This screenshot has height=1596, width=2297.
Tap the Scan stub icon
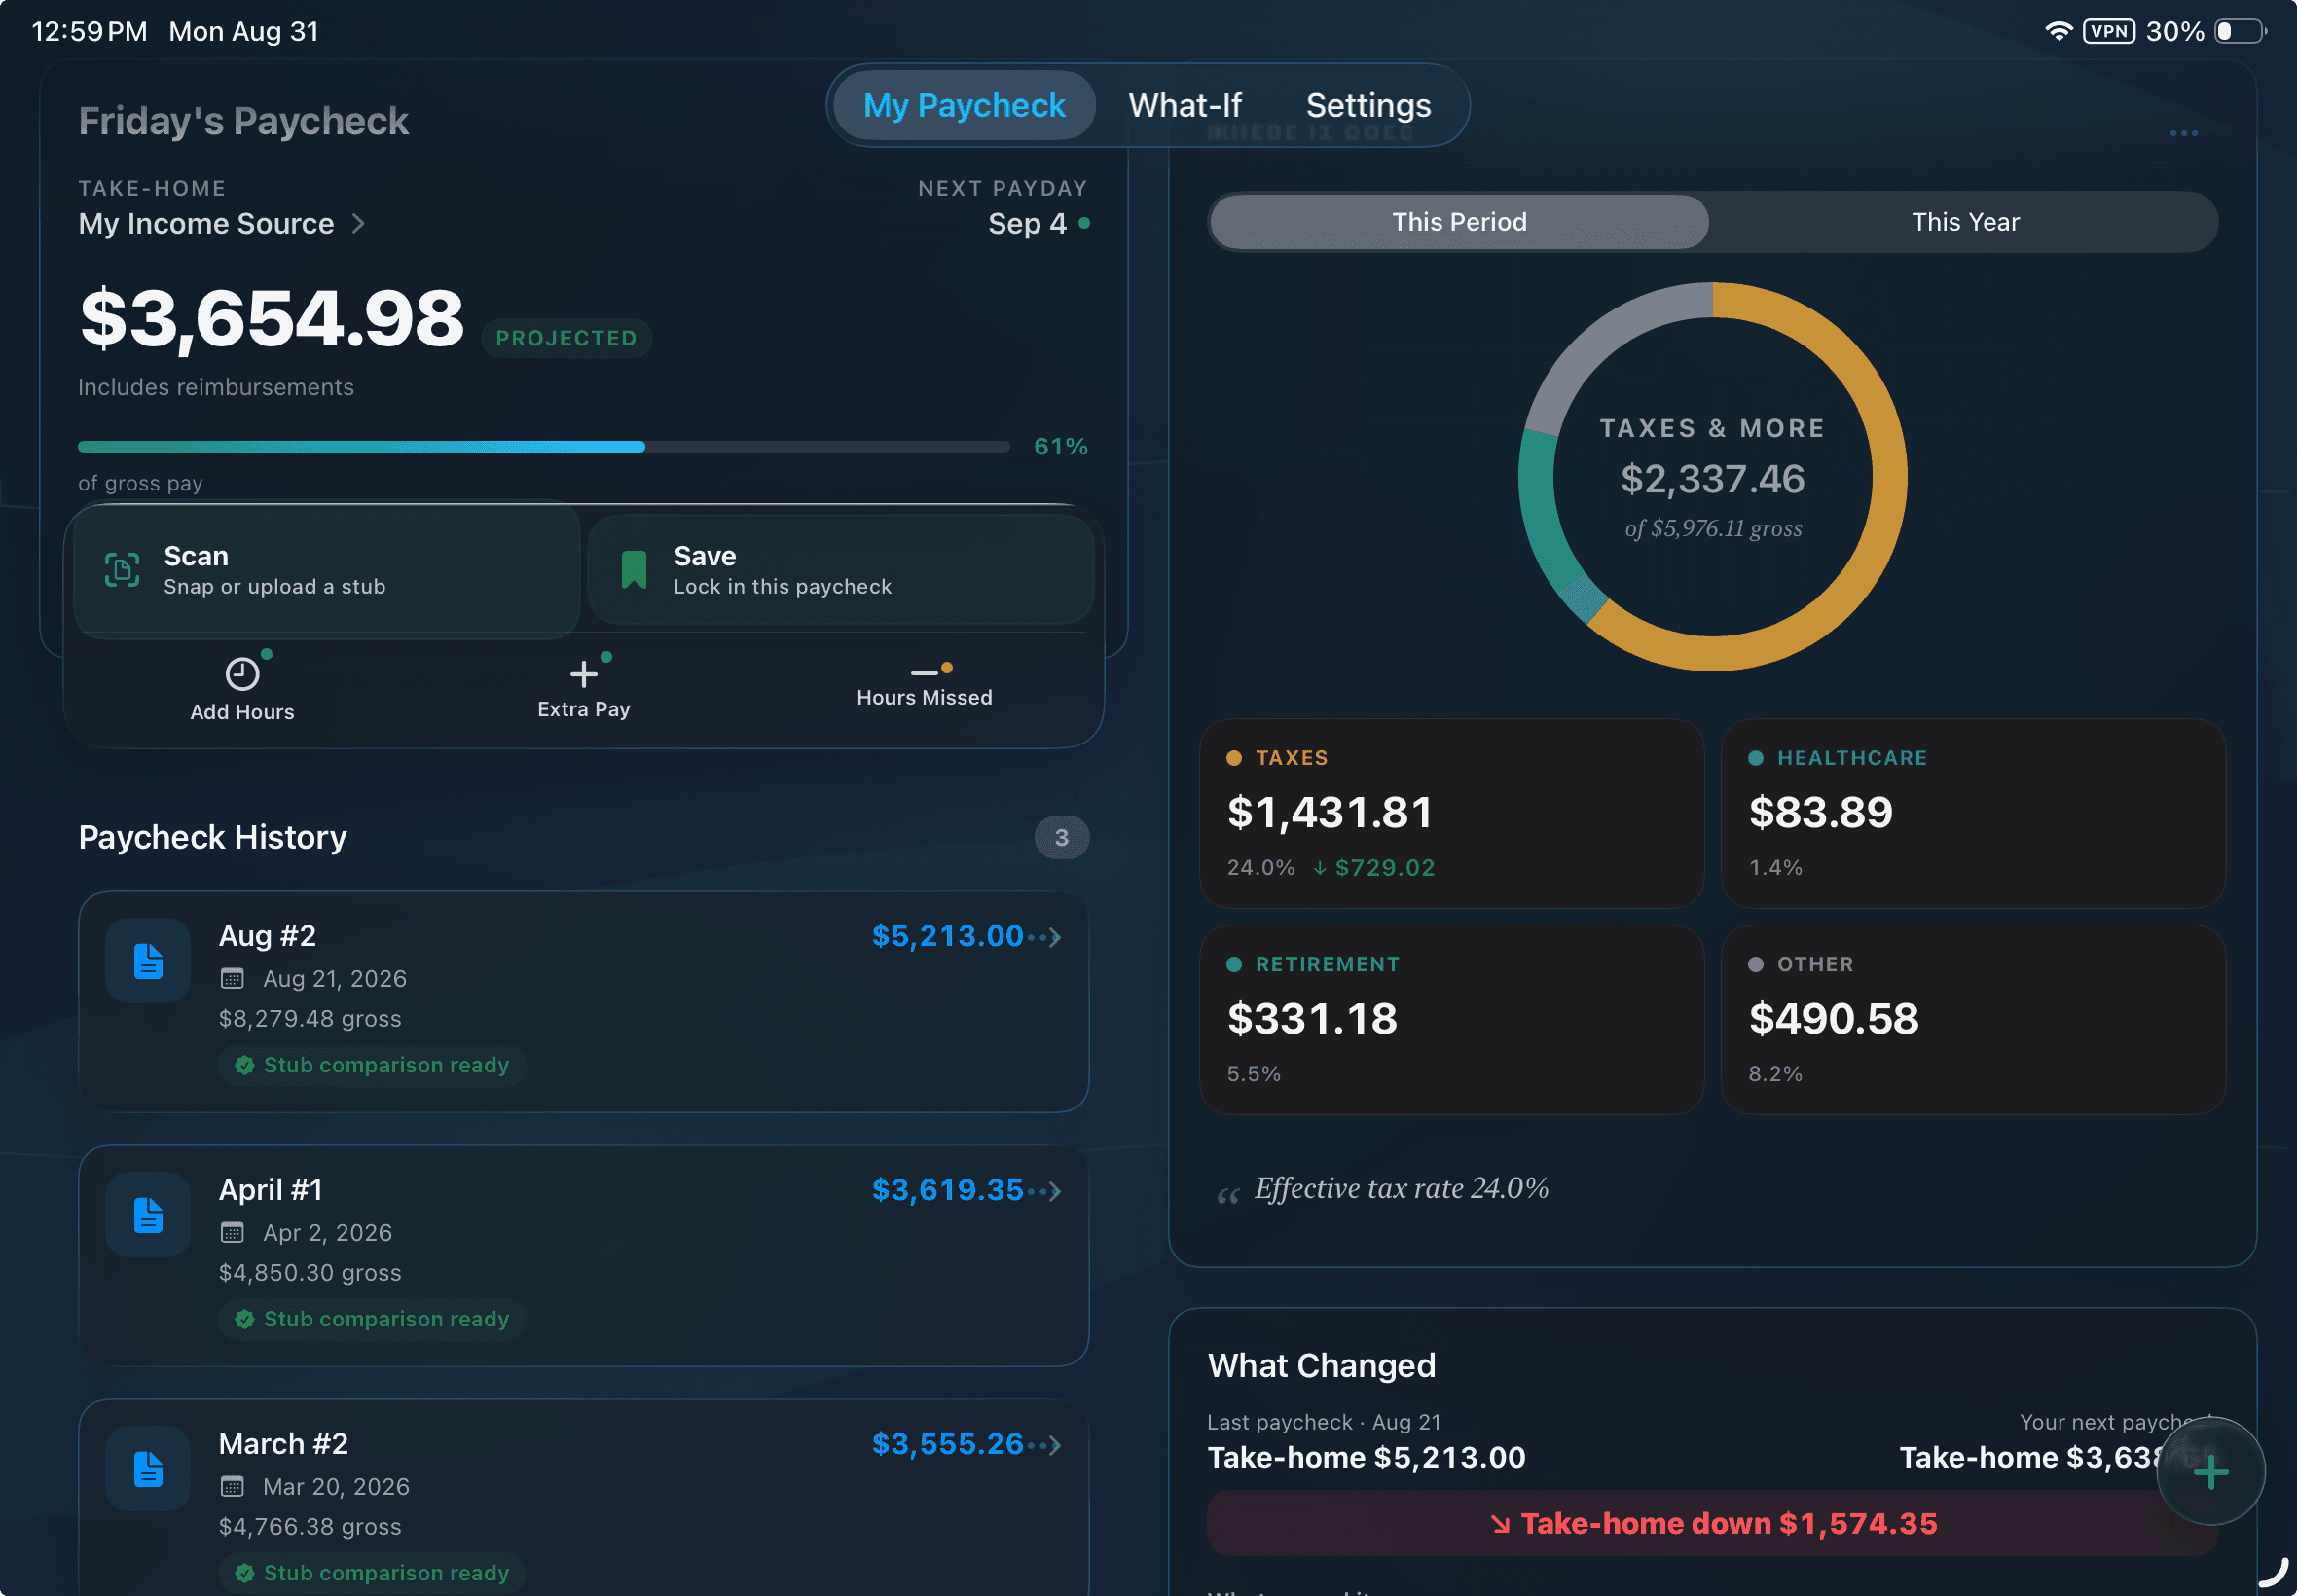[122, 570]
